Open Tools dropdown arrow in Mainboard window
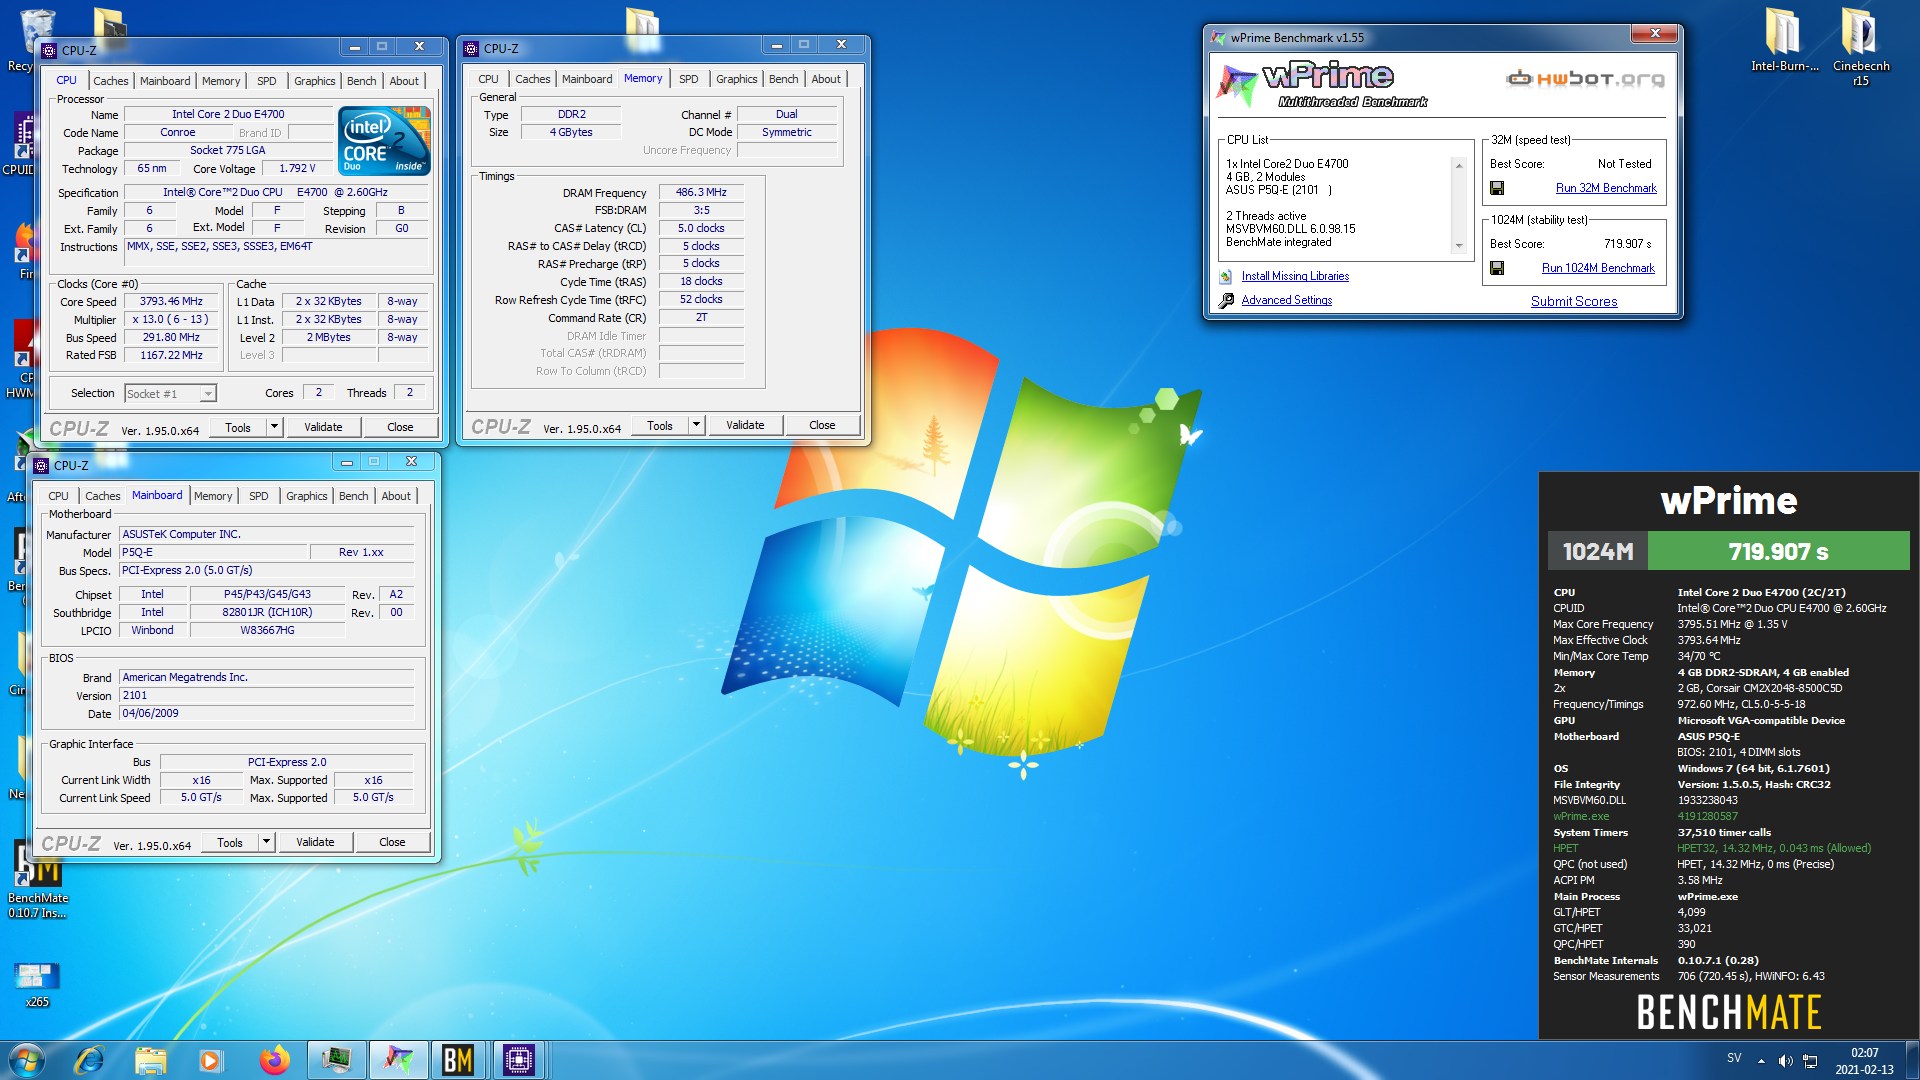 click(x=266, y=842)
